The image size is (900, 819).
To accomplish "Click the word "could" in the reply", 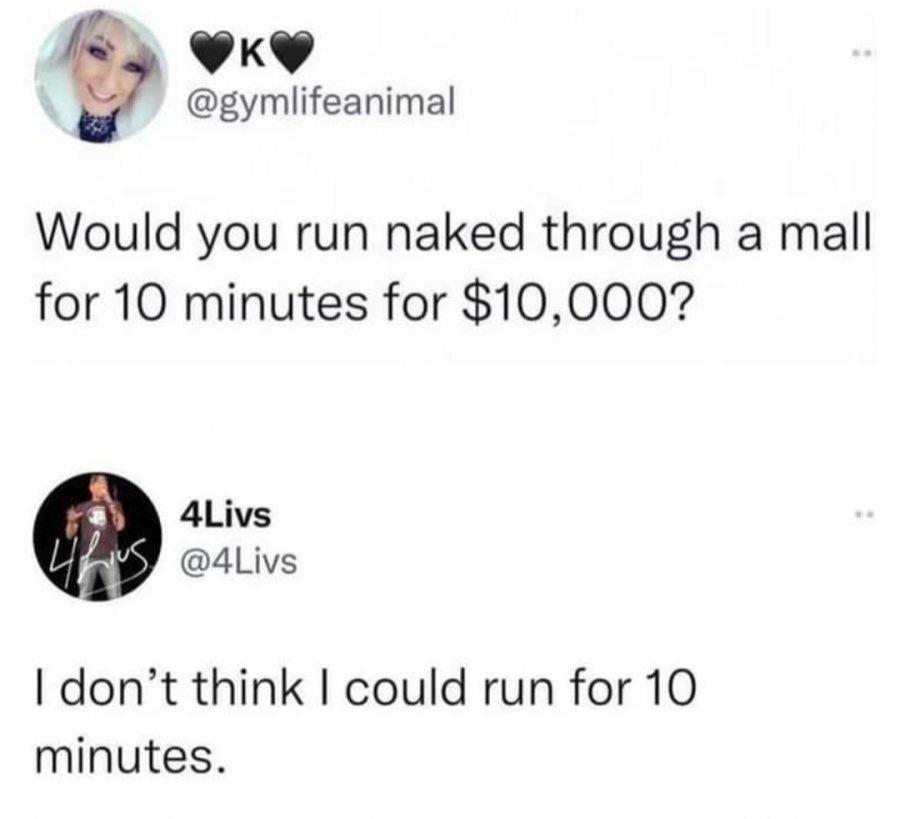I will (x=404, y=688).
